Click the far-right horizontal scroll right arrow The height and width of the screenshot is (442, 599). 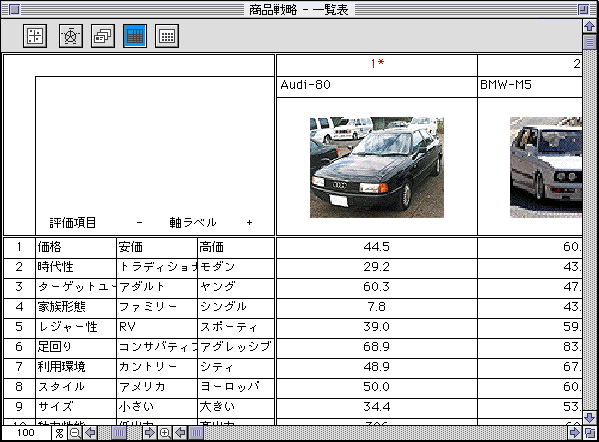click(574, 433)
